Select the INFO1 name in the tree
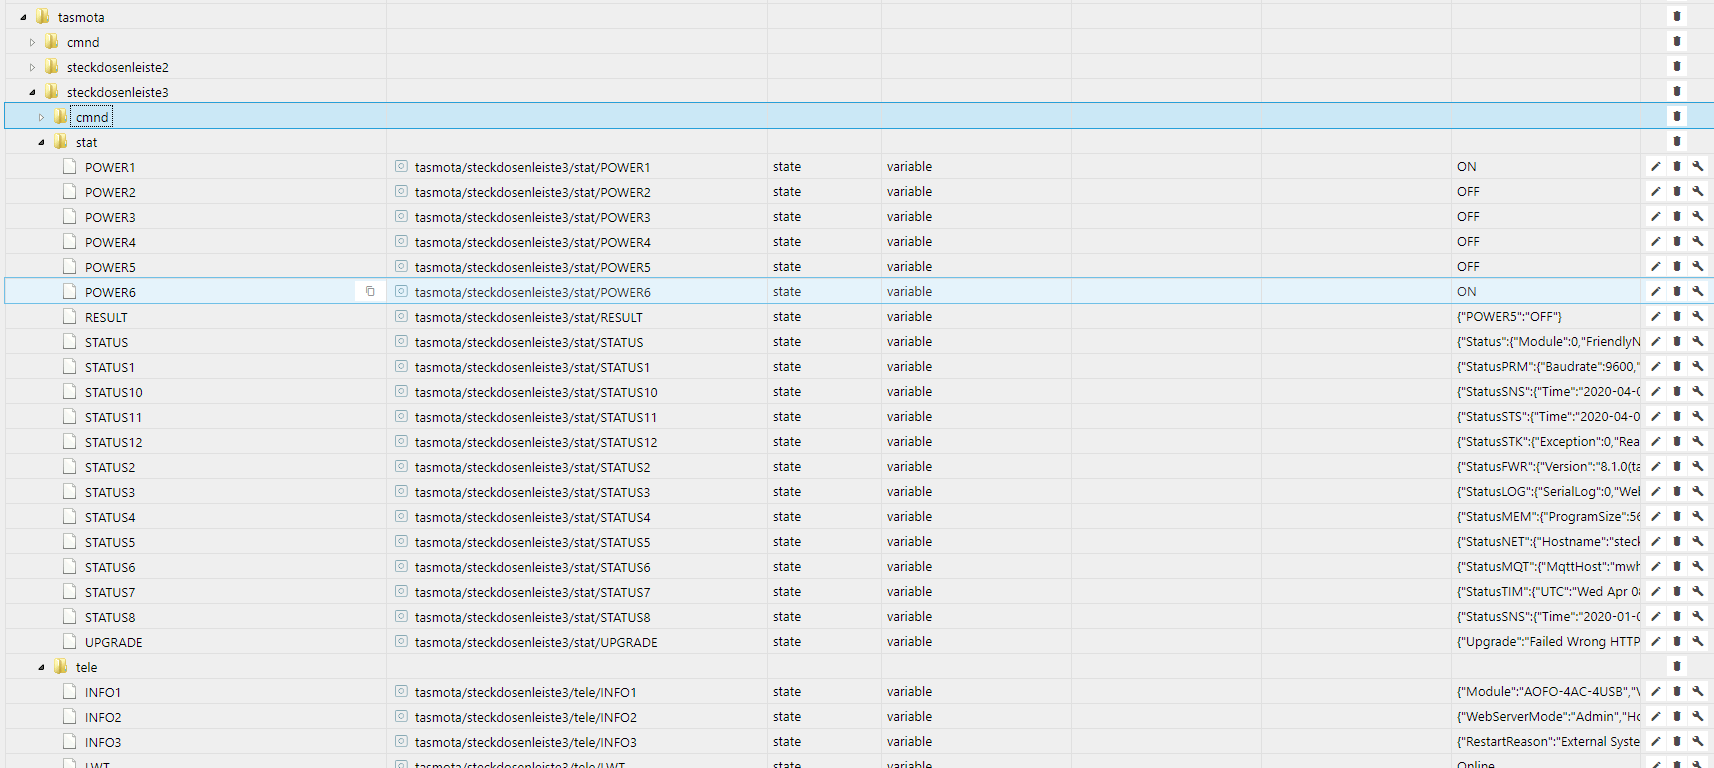Viewport: 1714px width, 768px height. [x=103, y=692]
